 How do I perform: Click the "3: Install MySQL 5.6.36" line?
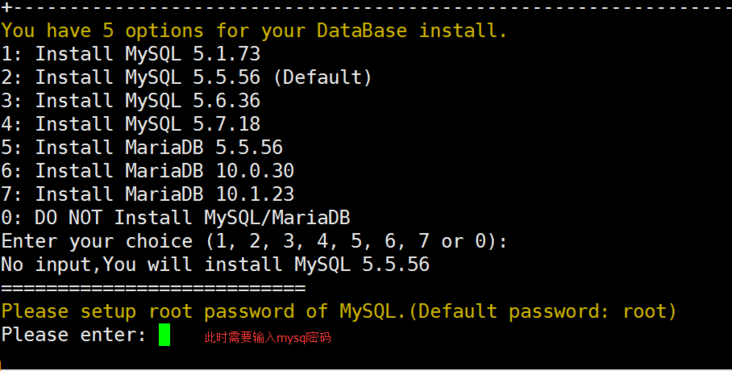click(131, 101)
